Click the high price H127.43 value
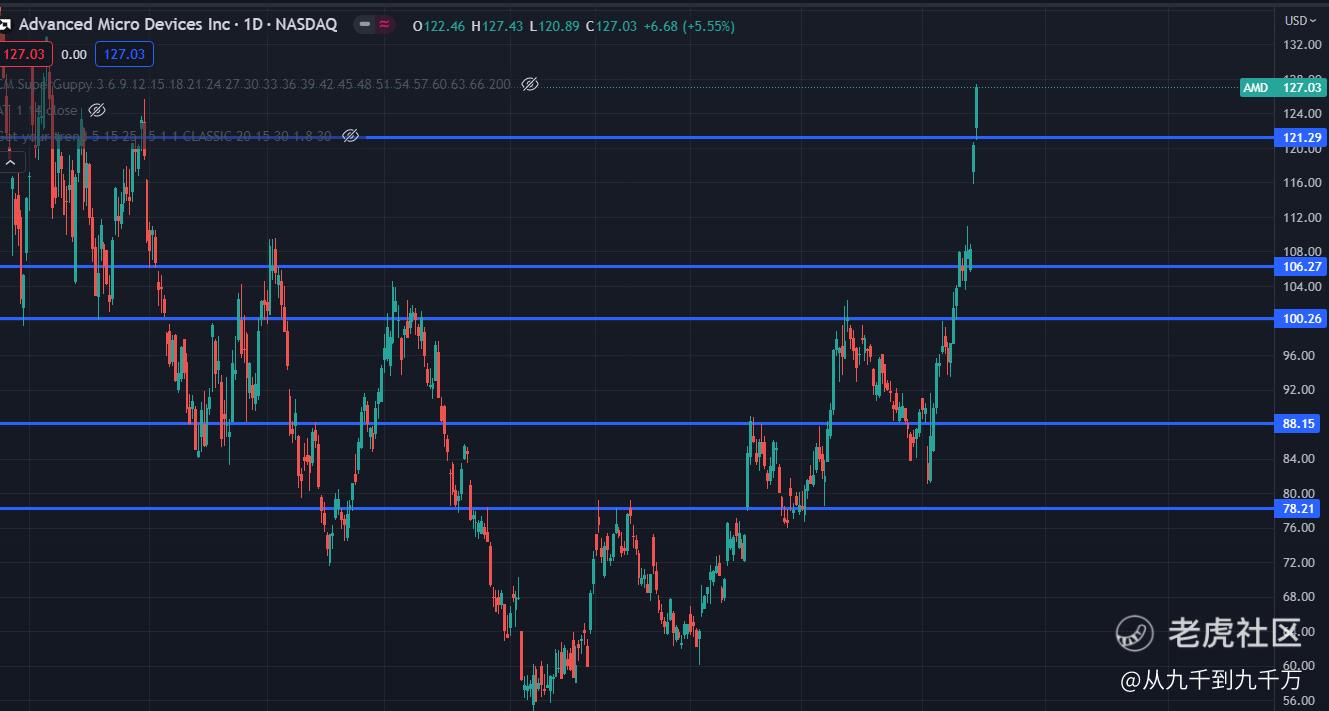Image resolution: width=1329 pixels, height=711 pixels. 498,26
